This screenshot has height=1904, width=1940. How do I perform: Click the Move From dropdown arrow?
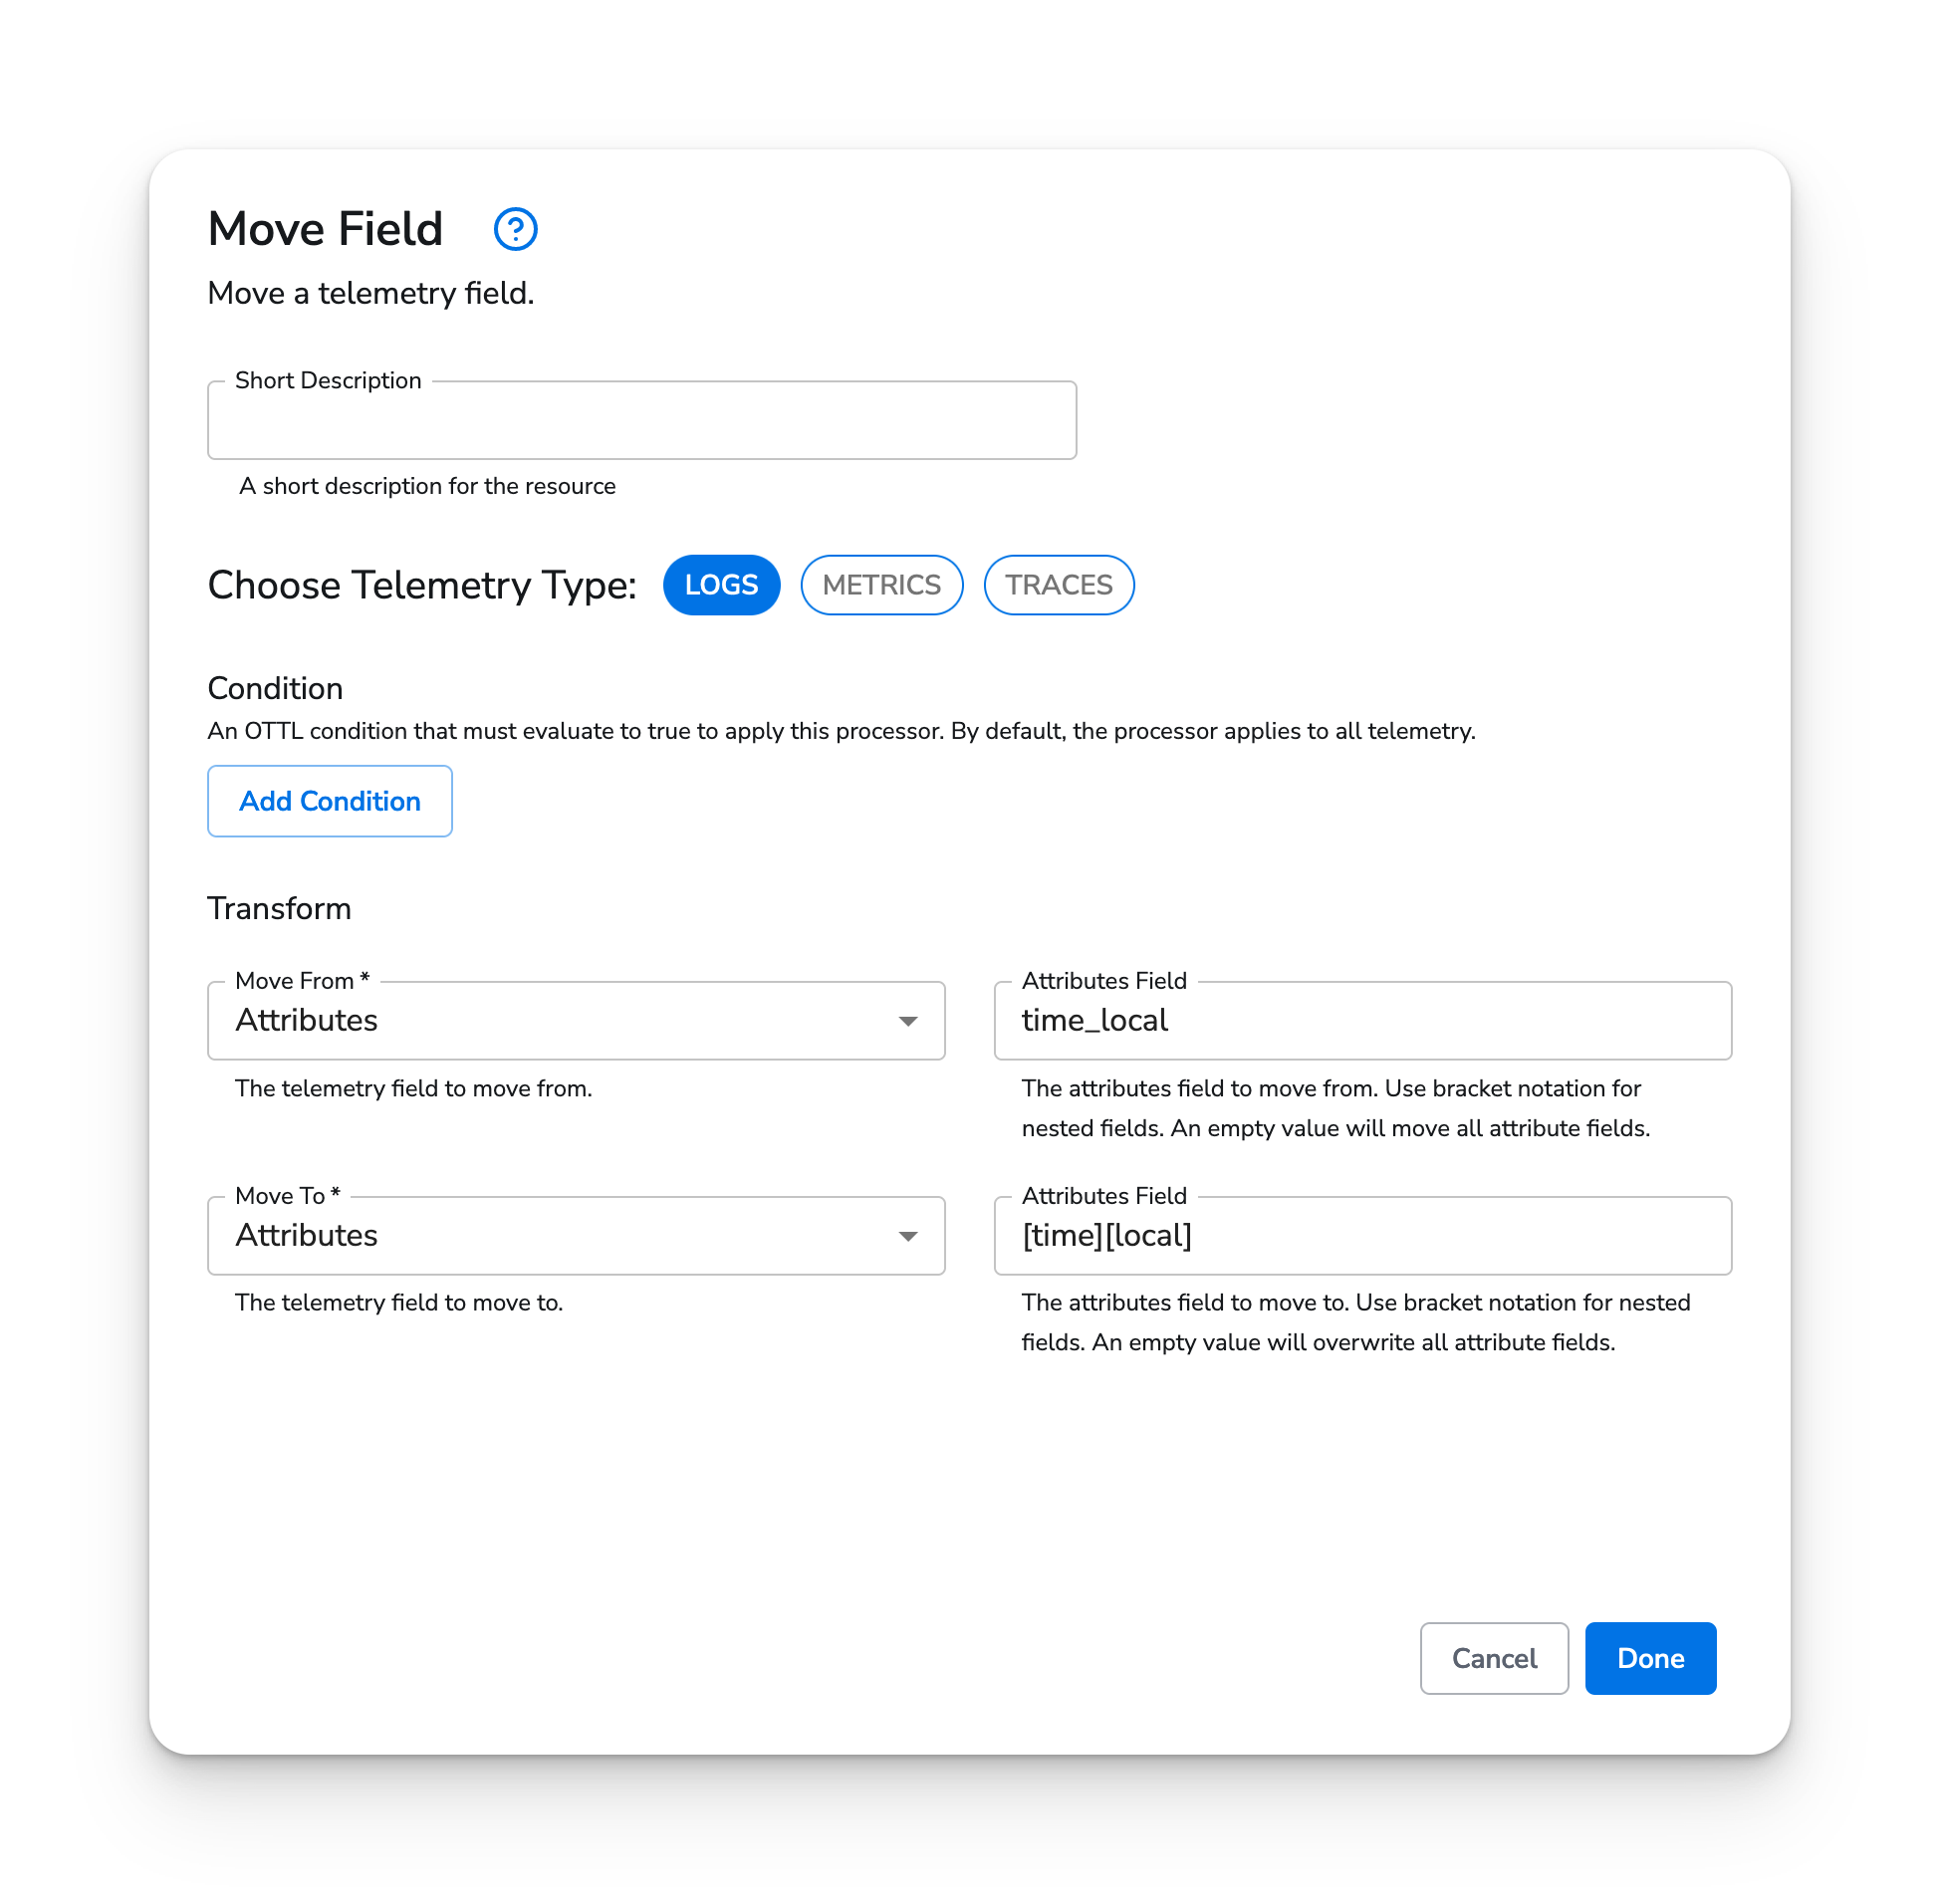pos(908,1020)
